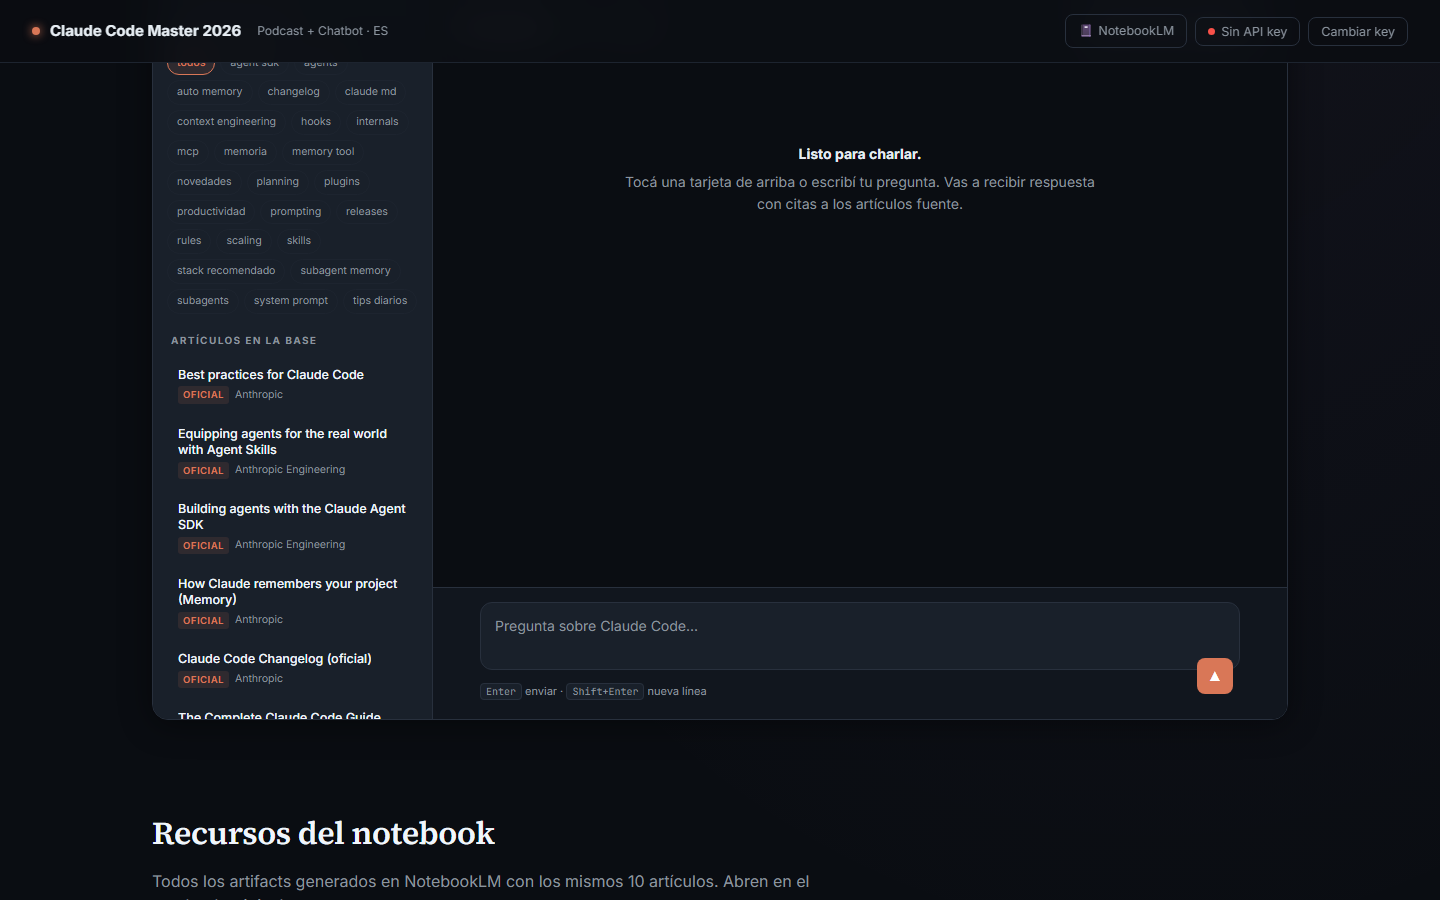Open How Claude remembers your project (Memory)
Image resolution: width=1440 pixels, height=900 pixels.
[292, 602]
